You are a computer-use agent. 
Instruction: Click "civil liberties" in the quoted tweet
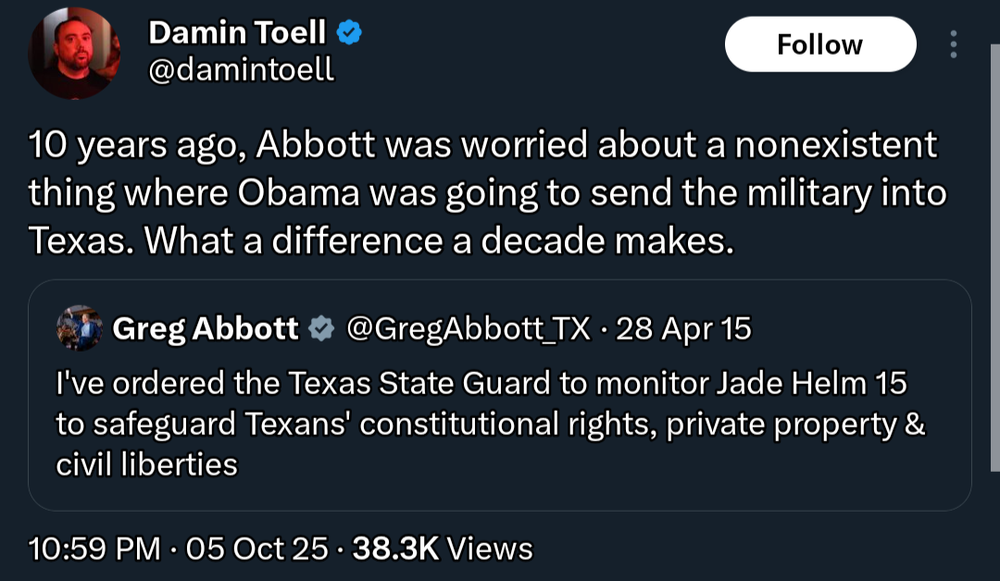click(x=146, y=464)
